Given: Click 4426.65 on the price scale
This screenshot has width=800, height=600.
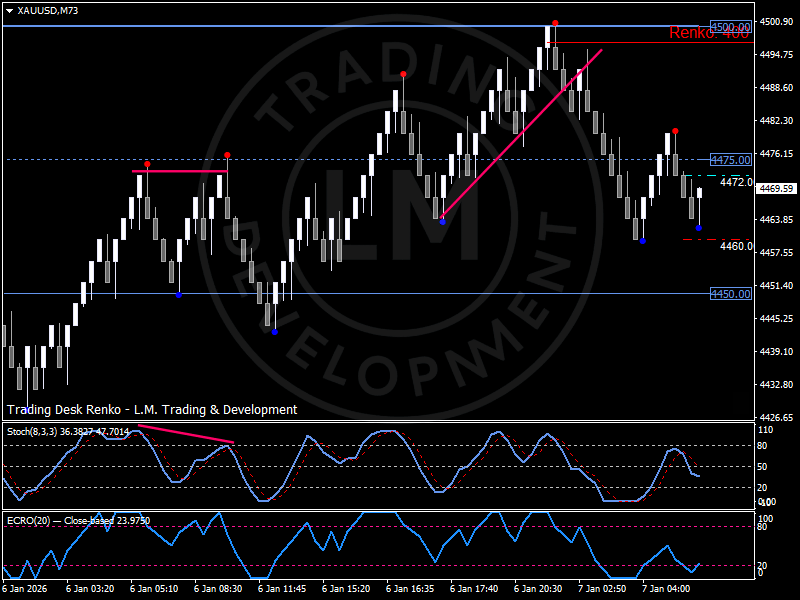Looking at the screenshot, I should pyautogui.click(x=777, y=417).
